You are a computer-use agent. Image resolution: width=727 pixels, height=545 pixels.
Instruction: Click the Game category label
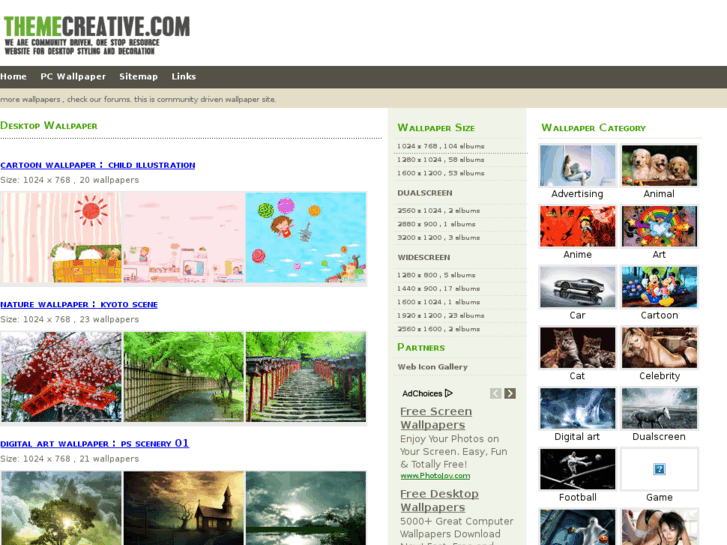coord(659,498)
